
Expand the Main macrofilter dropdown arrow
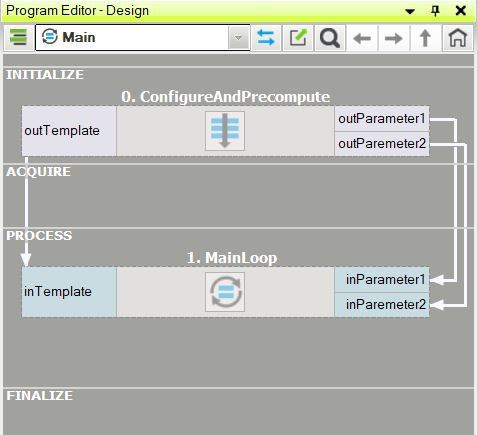tap(238, 38)
